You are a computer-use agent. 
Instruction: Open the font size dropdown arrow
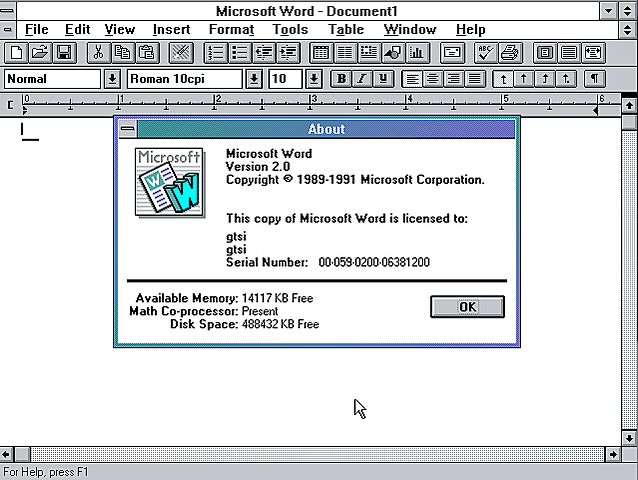point(314,79)
